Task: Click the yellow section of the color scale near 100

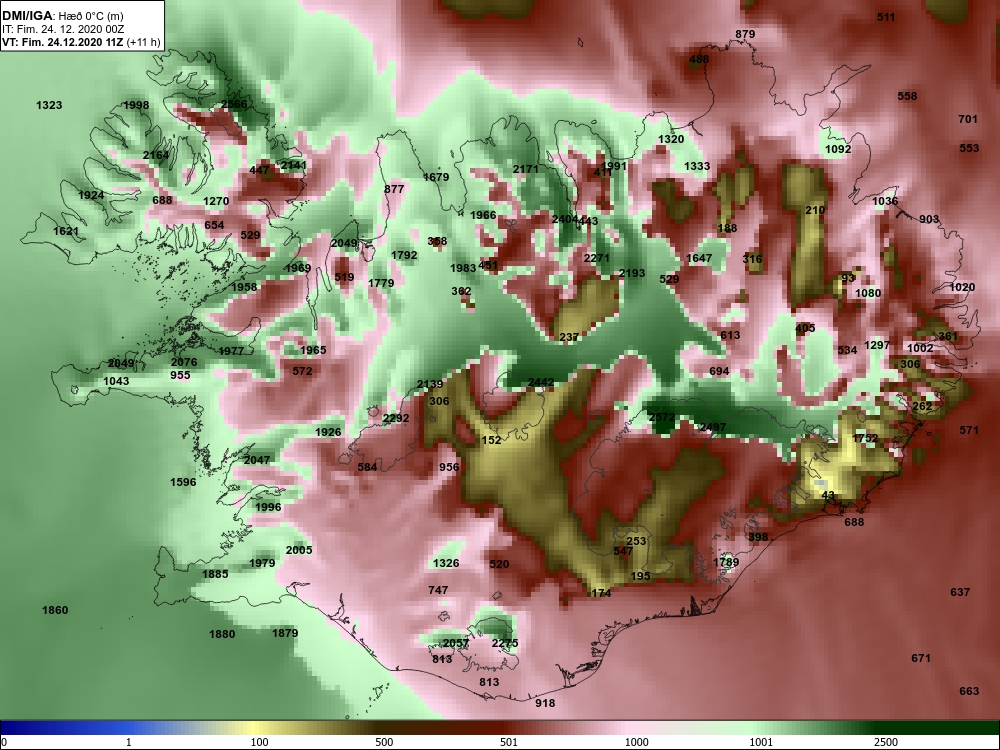Action: (252, 728)
